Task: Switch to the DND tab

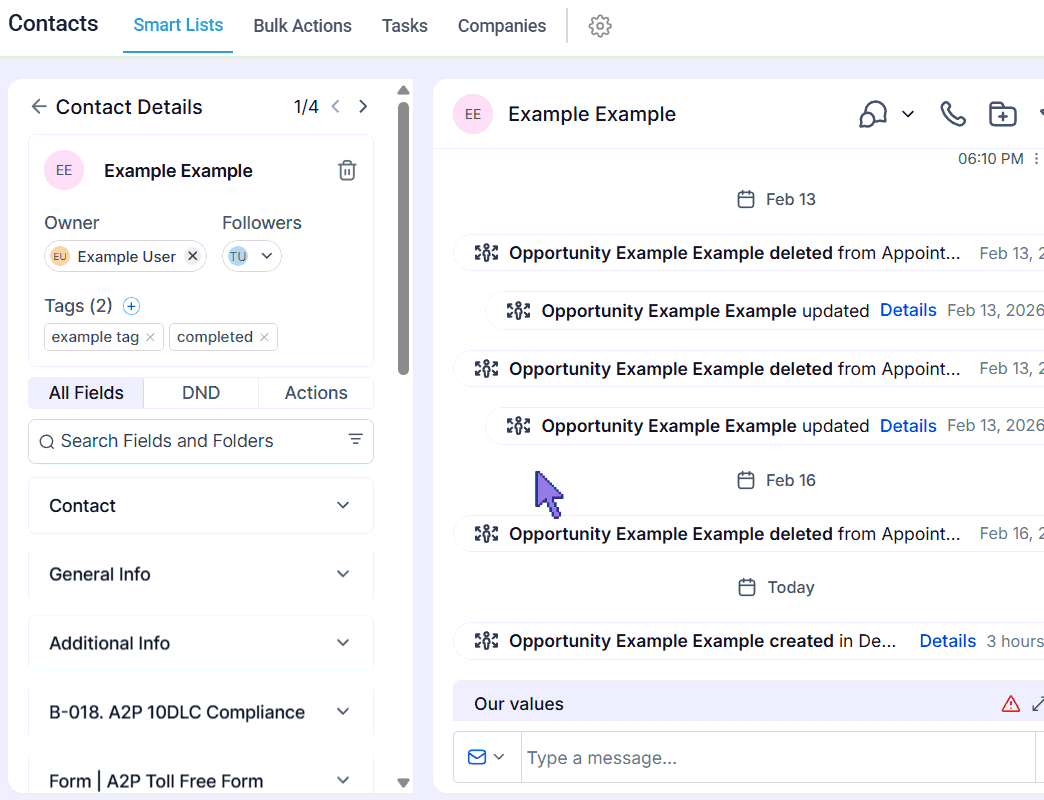Action: [200, 392]
